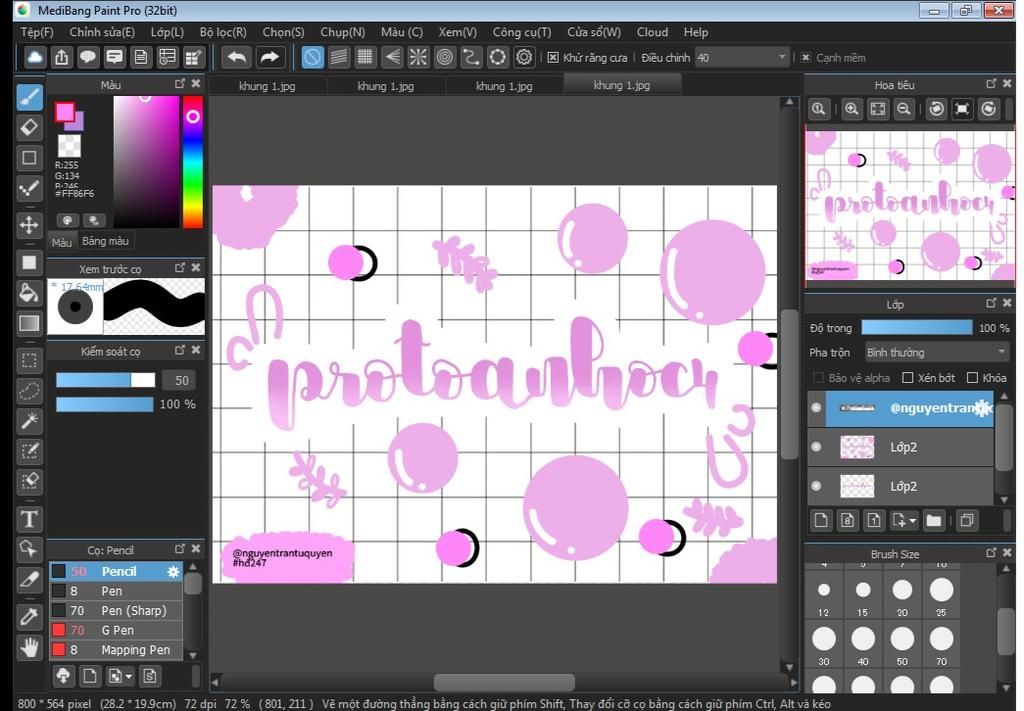This screenshot has width=1024, height=711.
Task: Click the canvas horizontal scrollbar
Action: 504,682
